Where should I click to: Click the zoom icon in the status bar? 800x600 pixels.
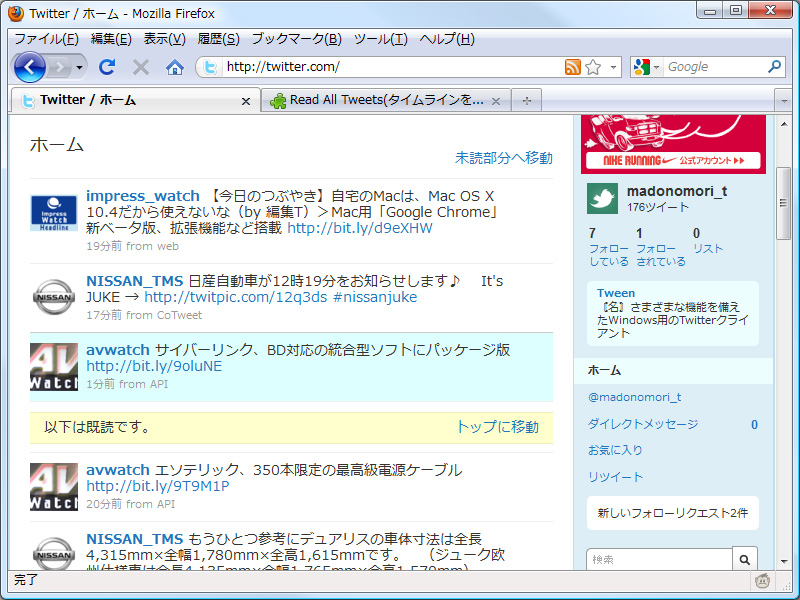761,580
